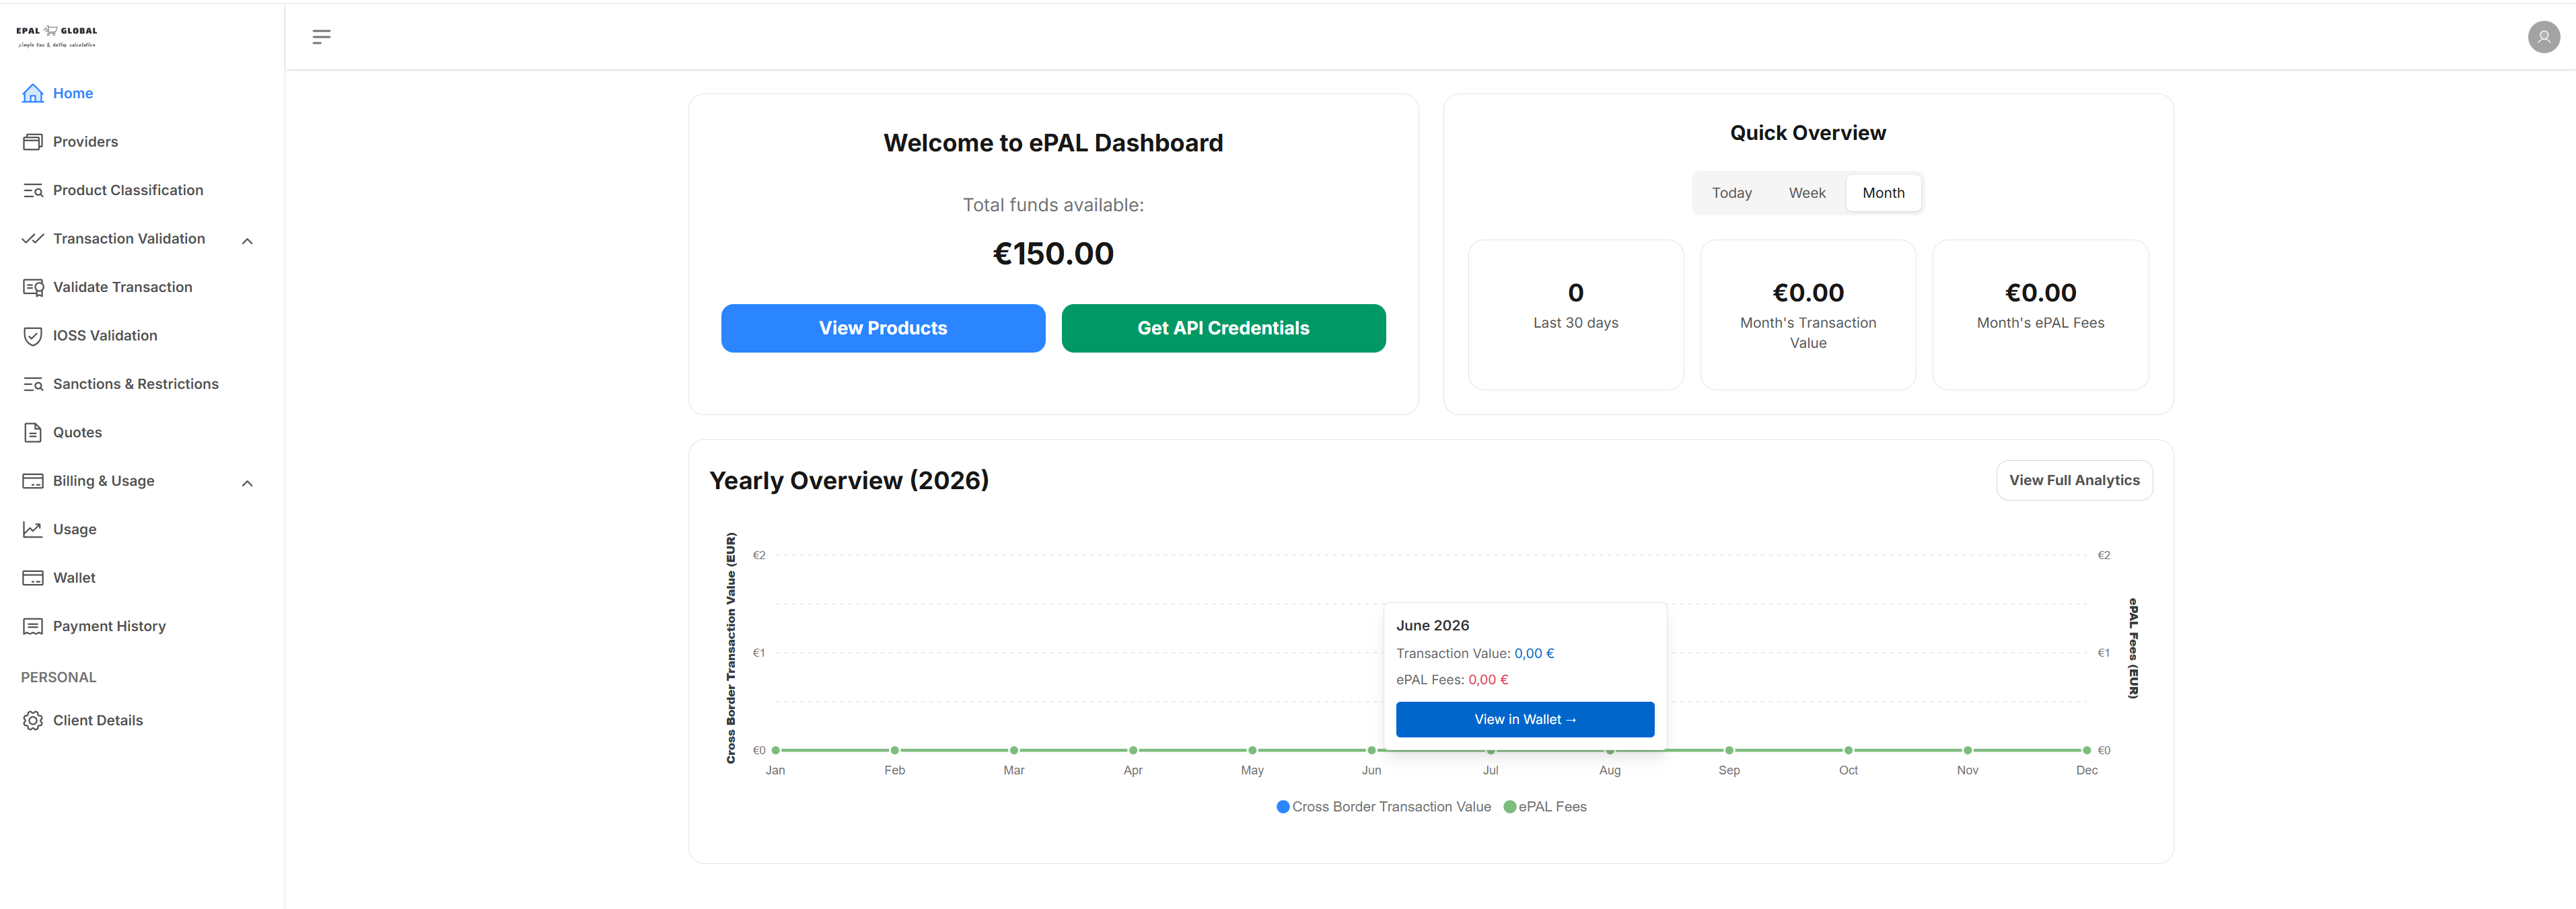Image resolution: width=2576 pixels, height=909 pixels.
Task: Open Payment History page
Action: [x=109, y=627]
